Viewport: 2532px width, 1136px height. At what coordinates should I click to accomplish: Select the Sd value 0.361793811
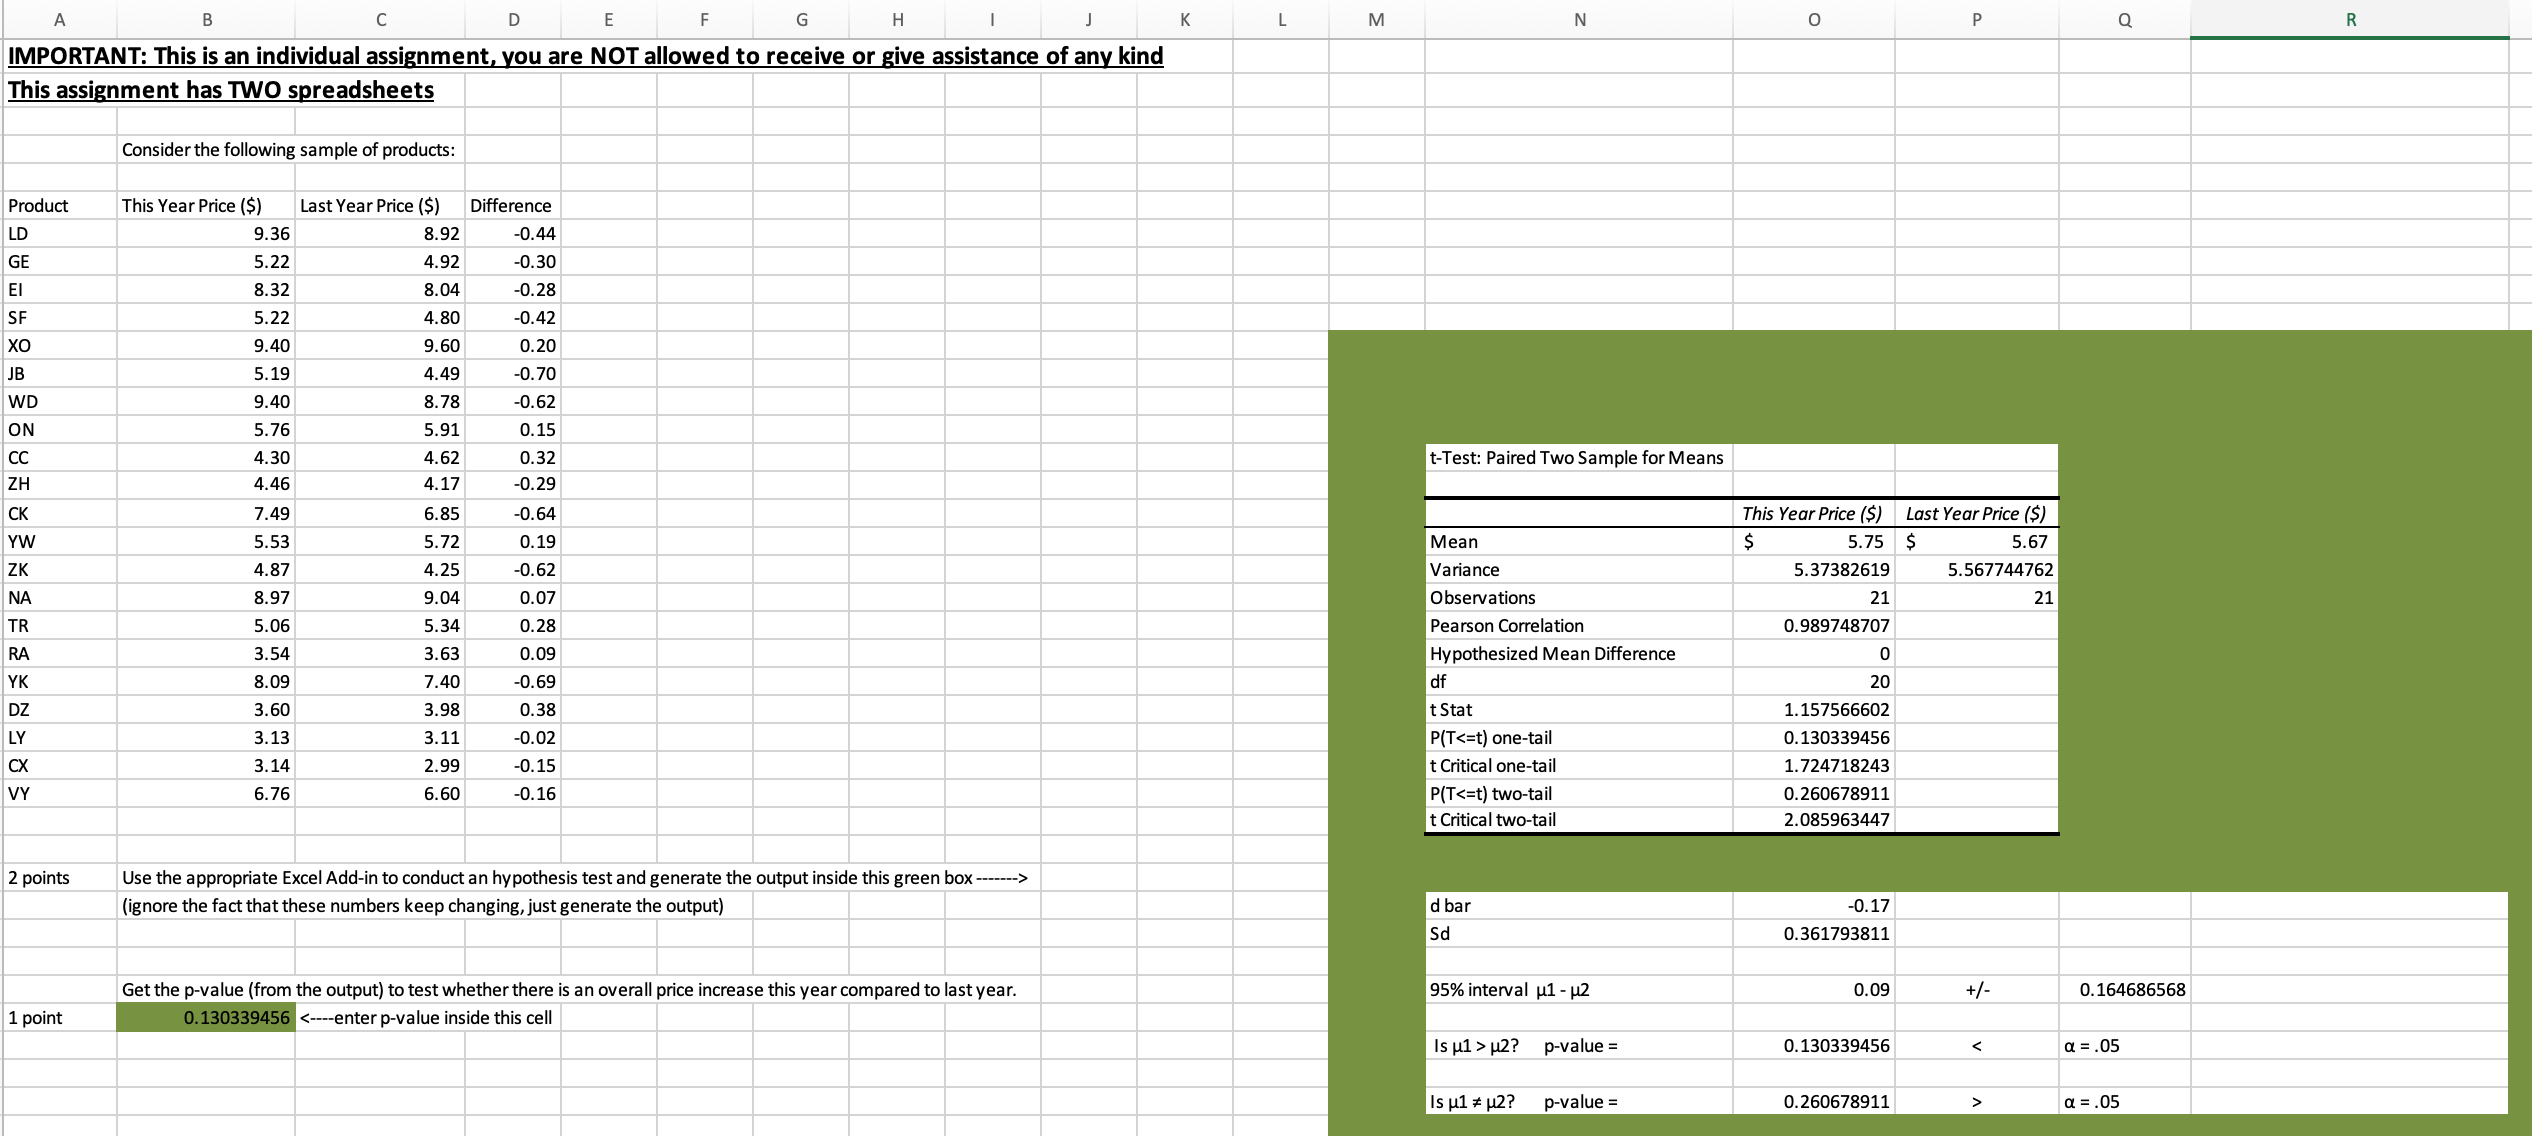tap(1836, 934)
